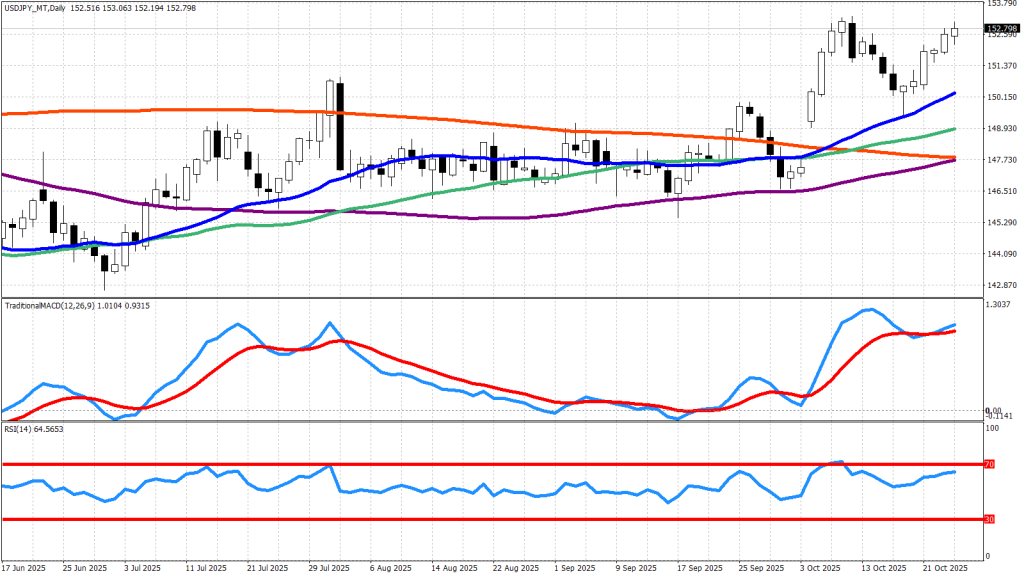This screenshot has width=1024, height=576.
Task: Click the 142.870 price axis label
Action: coord(1003,285)
